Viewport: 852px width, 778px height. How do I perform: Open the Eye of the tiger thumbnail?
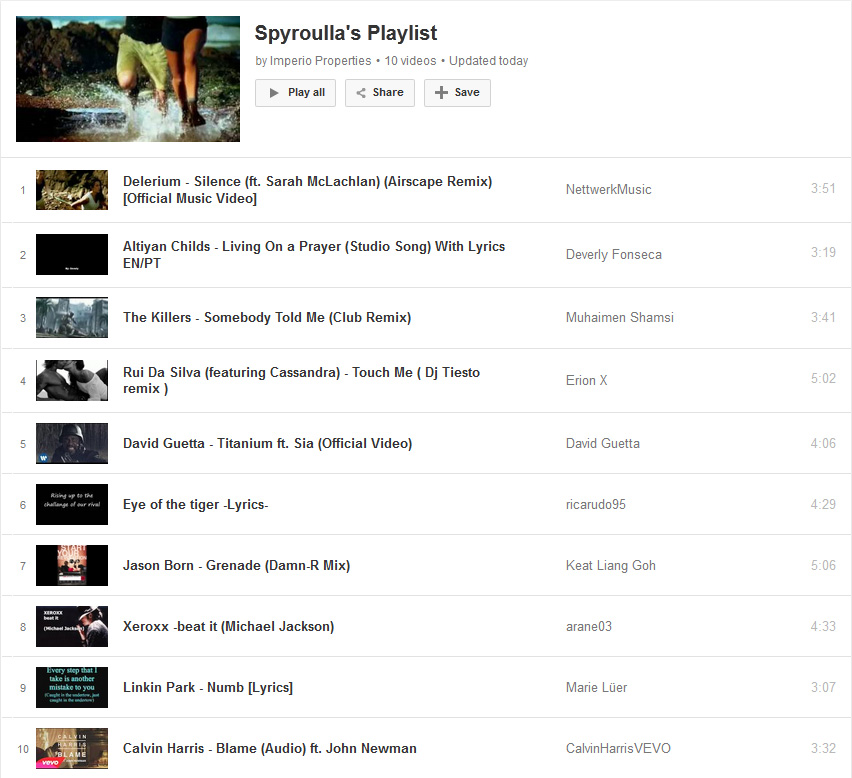pyautogui.click(x=72, y=504)
